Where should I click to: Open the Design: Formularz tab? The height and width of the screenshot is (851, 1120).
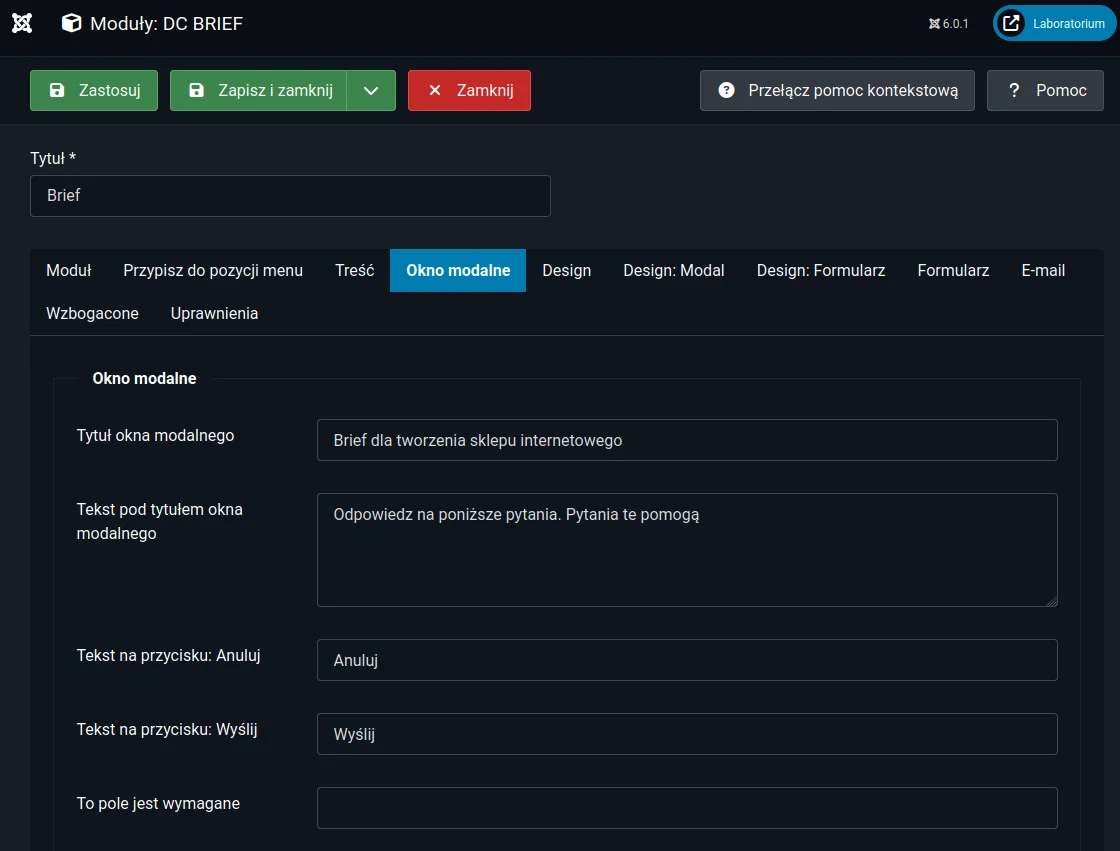pos(820,270)
